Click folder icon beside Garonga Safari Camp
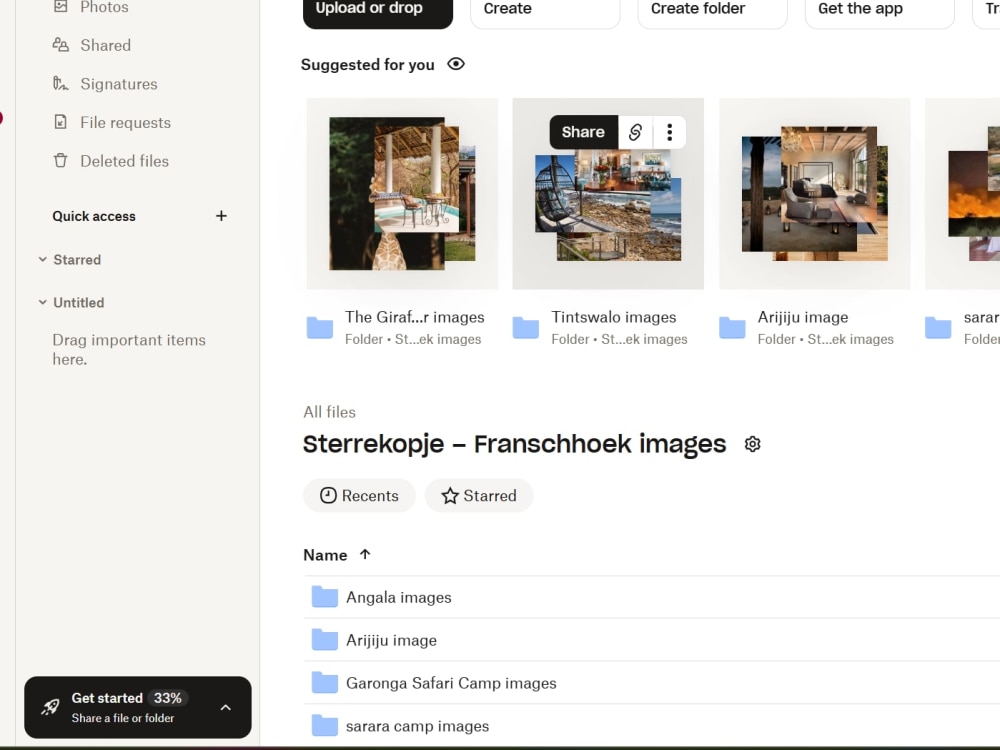The width and height of the screenshot is (1000, 750). point(325,682)
